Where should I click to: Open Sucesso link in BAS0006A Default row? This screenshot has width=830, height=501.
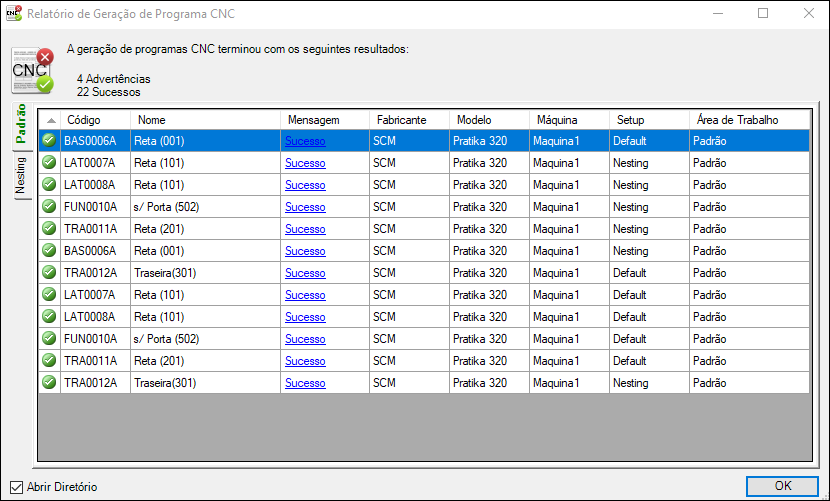click(305, 141)
